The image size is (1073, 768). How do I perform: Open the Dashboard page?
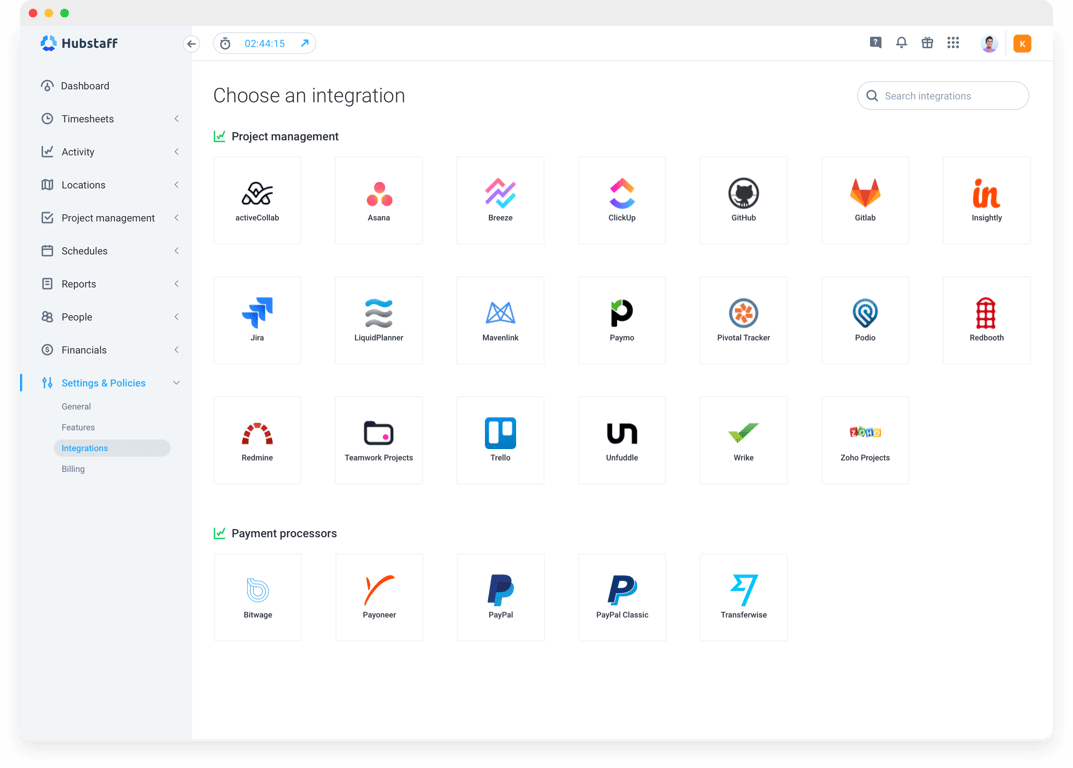[85, 85]
